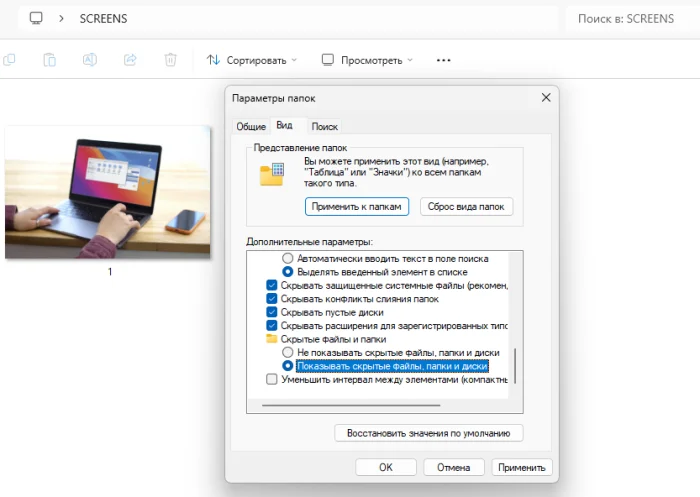The image size is (700, 497).
Task: Open the Просмотреть dropdown
Action: (x=367, y=60)
